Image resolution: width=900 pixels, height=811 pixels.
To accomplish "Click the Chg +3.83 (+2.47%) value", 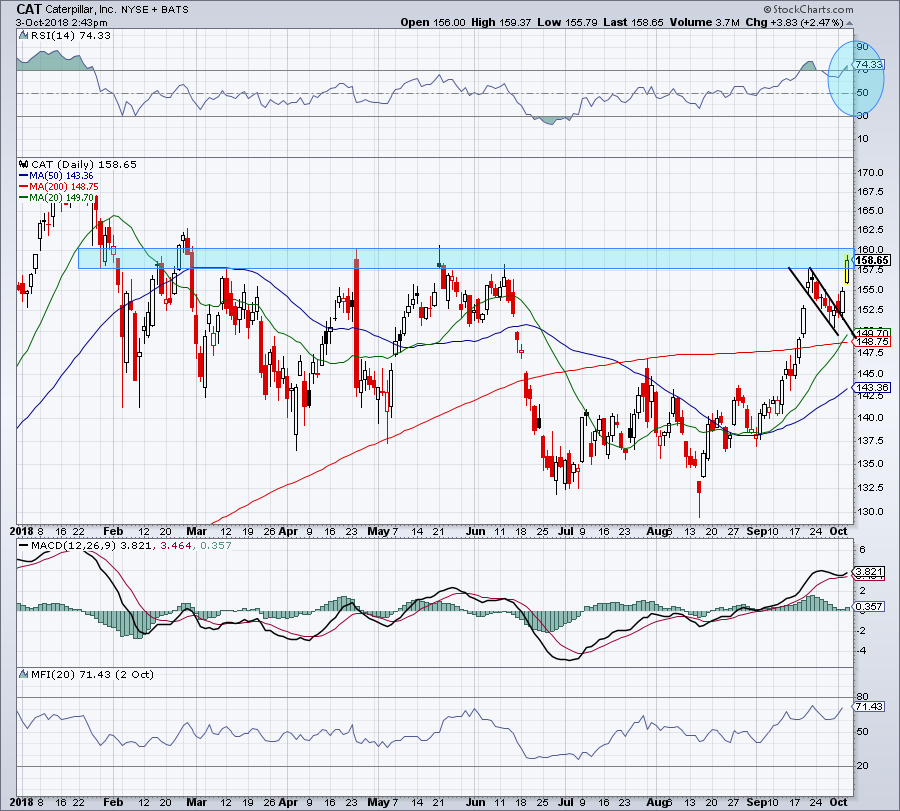I will click(794, 23).
